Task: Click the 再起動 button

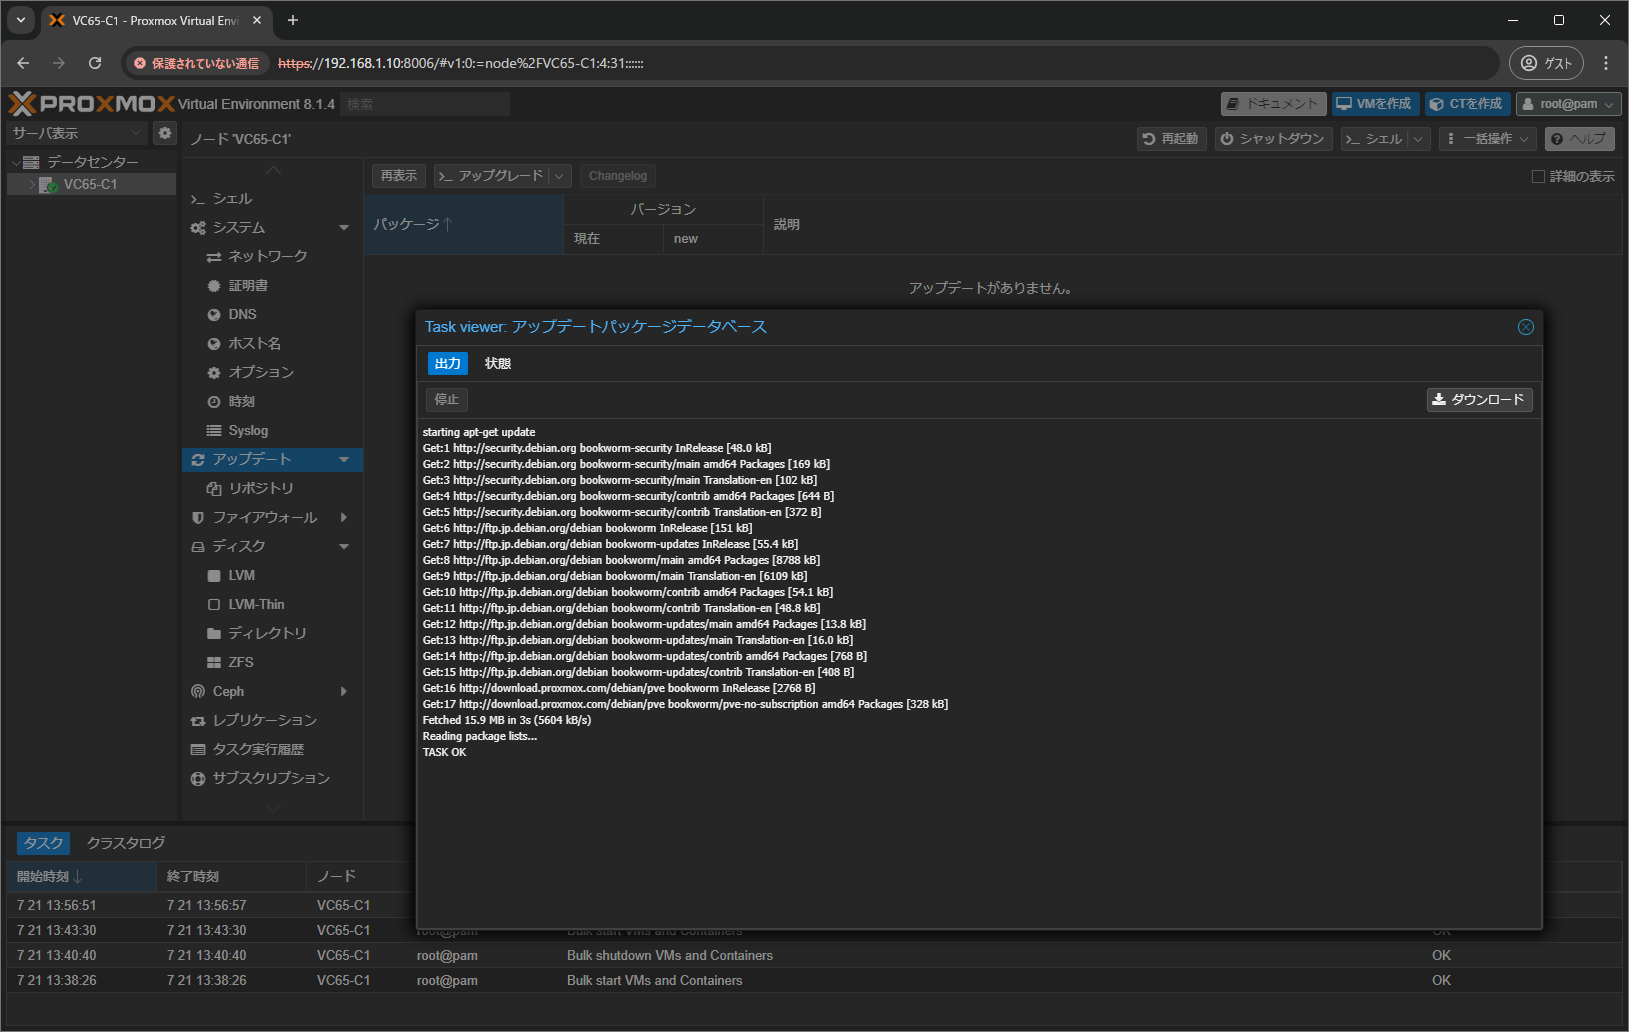Action: point(1172,139)
